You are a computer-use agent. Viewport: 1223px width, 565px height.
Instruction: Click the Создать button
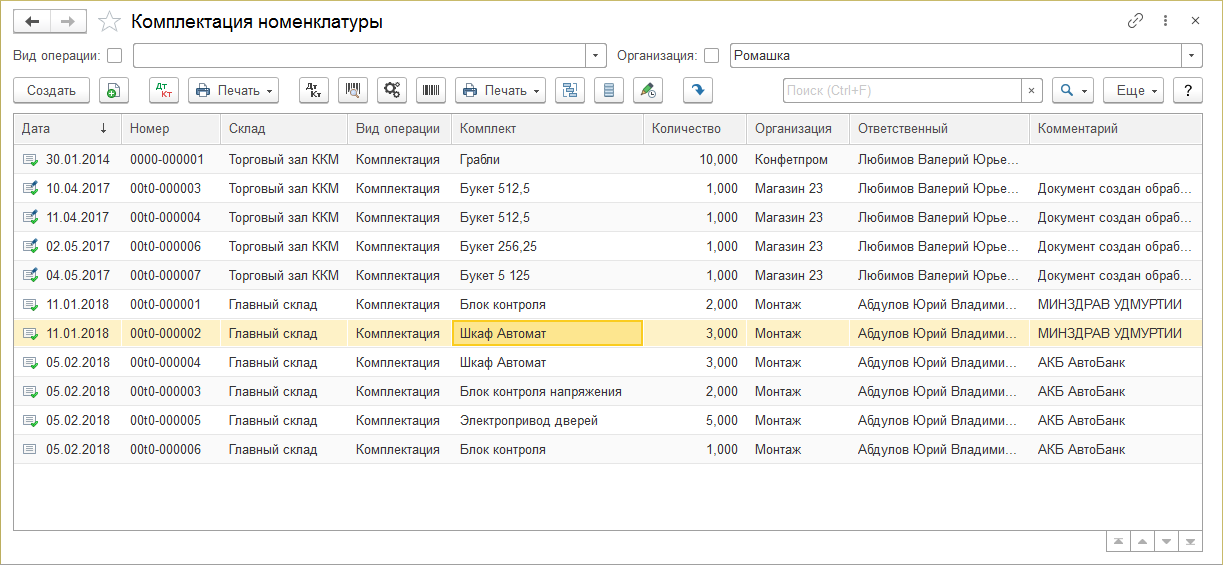(x=51, y=90)
